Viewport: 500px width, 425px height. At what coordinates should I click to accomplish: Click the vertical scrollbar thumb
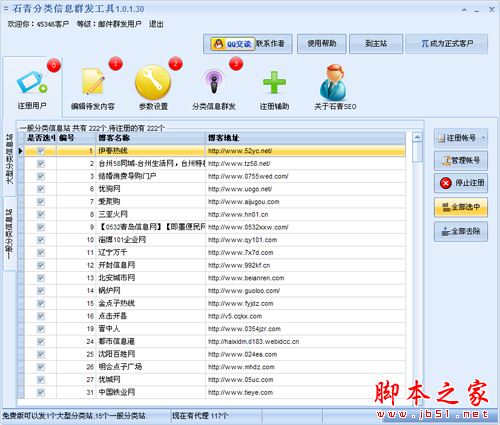[417, 152]
